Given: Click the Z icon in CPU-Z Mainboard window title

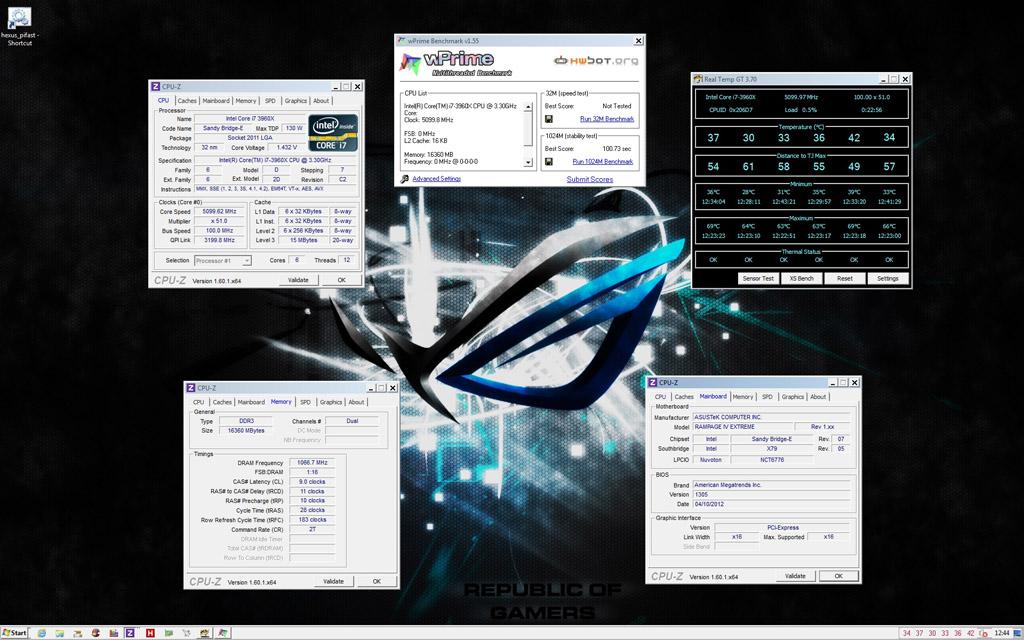Looking at the screenshot, I should pyautogui.click(x=652, y=383).
